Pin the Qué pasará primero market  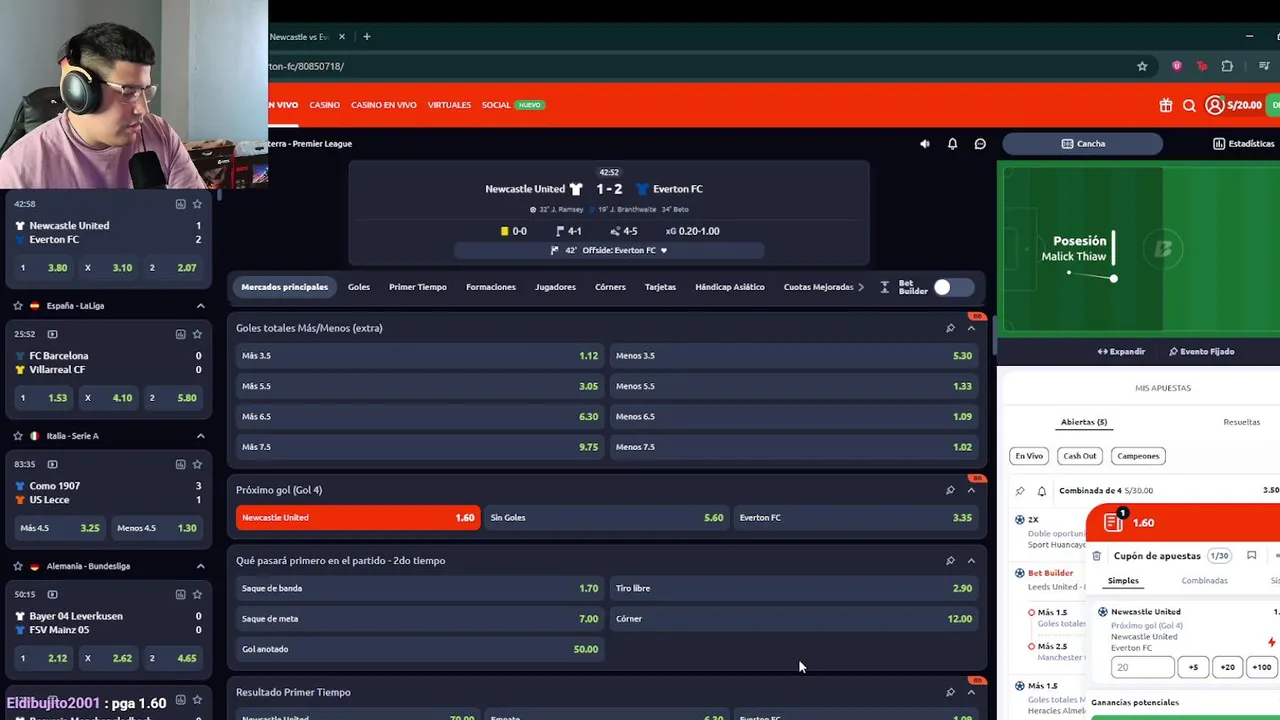[x=950, y=561]
